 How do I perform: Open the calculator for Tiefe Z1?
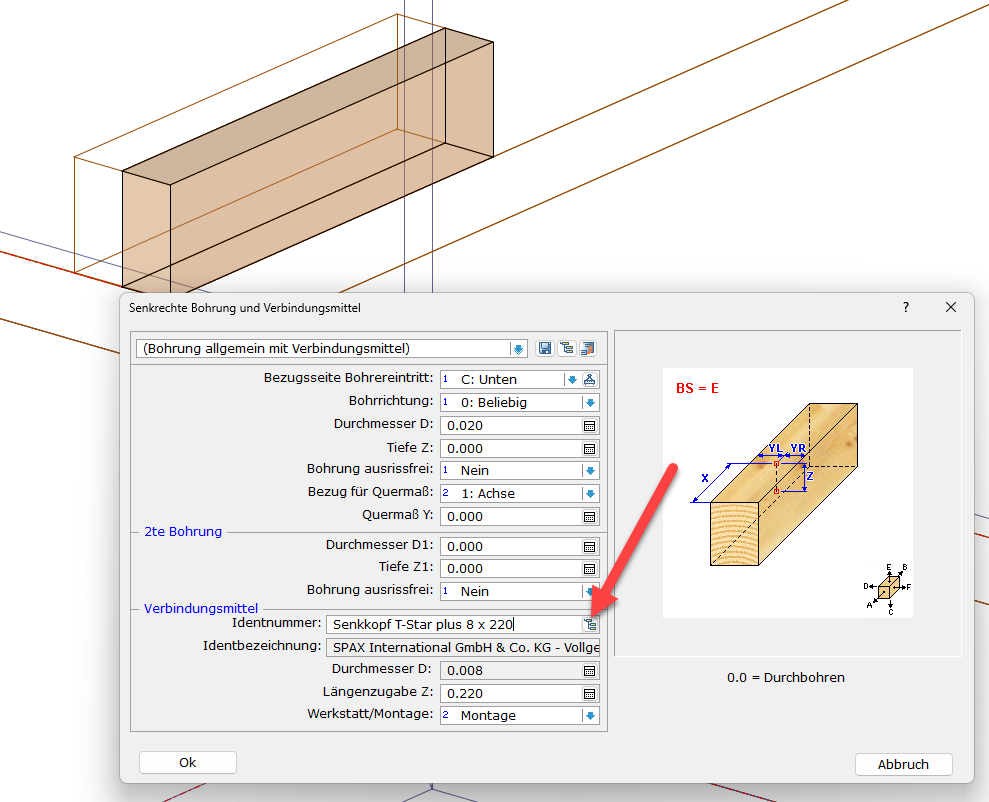[590, 569]
